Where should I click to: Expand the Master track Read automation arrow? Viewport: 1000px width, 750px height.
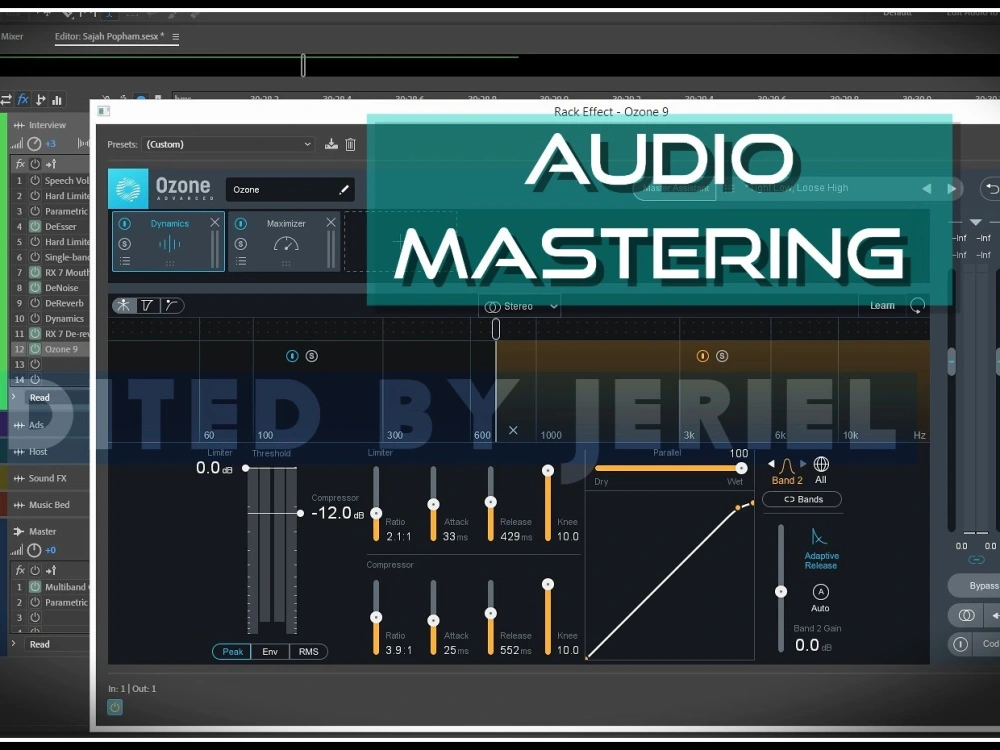(14, 643)
